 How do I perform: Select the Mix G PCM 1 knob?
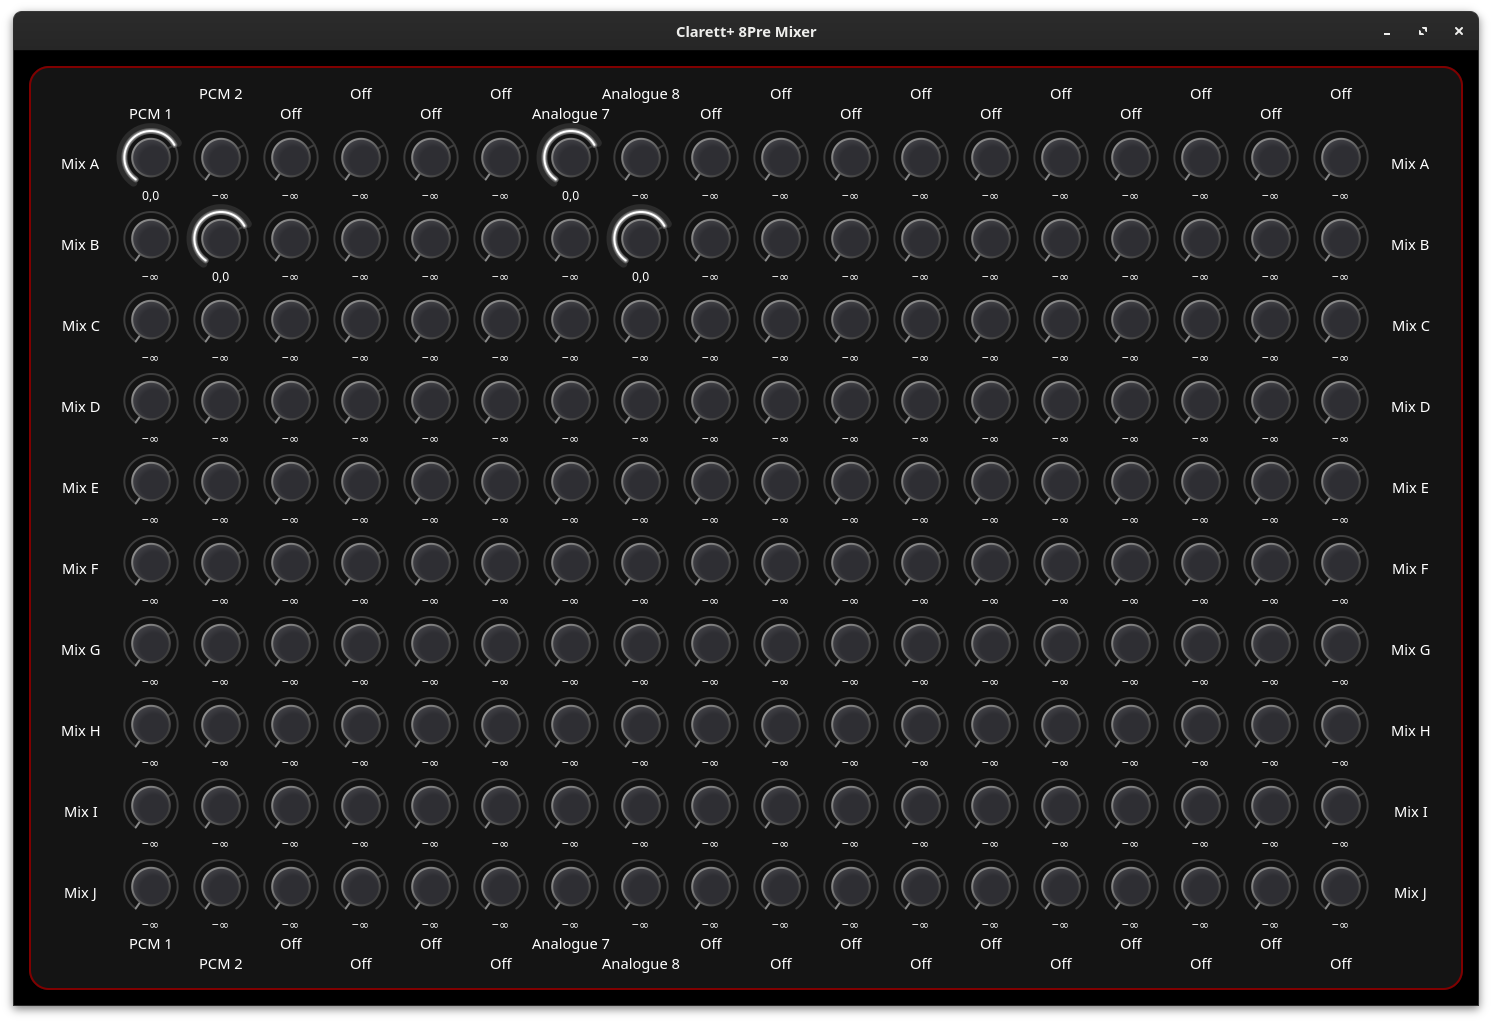pyautogui.click(x=150, y=643)
